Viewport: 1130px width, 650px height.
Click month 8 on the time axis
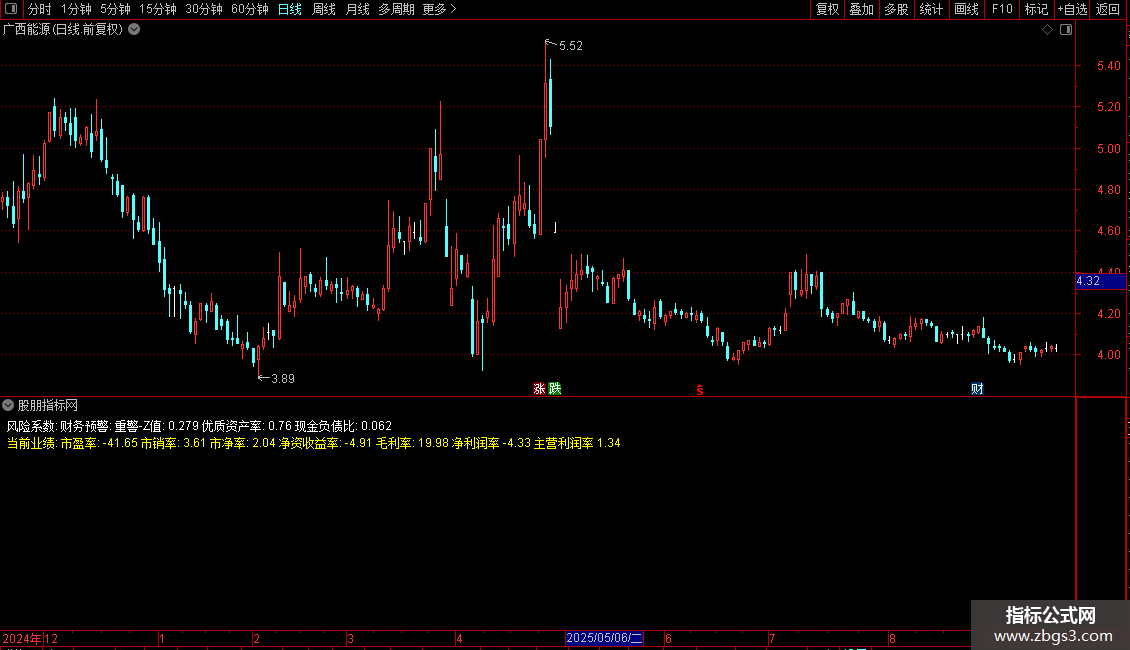pyautogui.click(x=892, y=638)
